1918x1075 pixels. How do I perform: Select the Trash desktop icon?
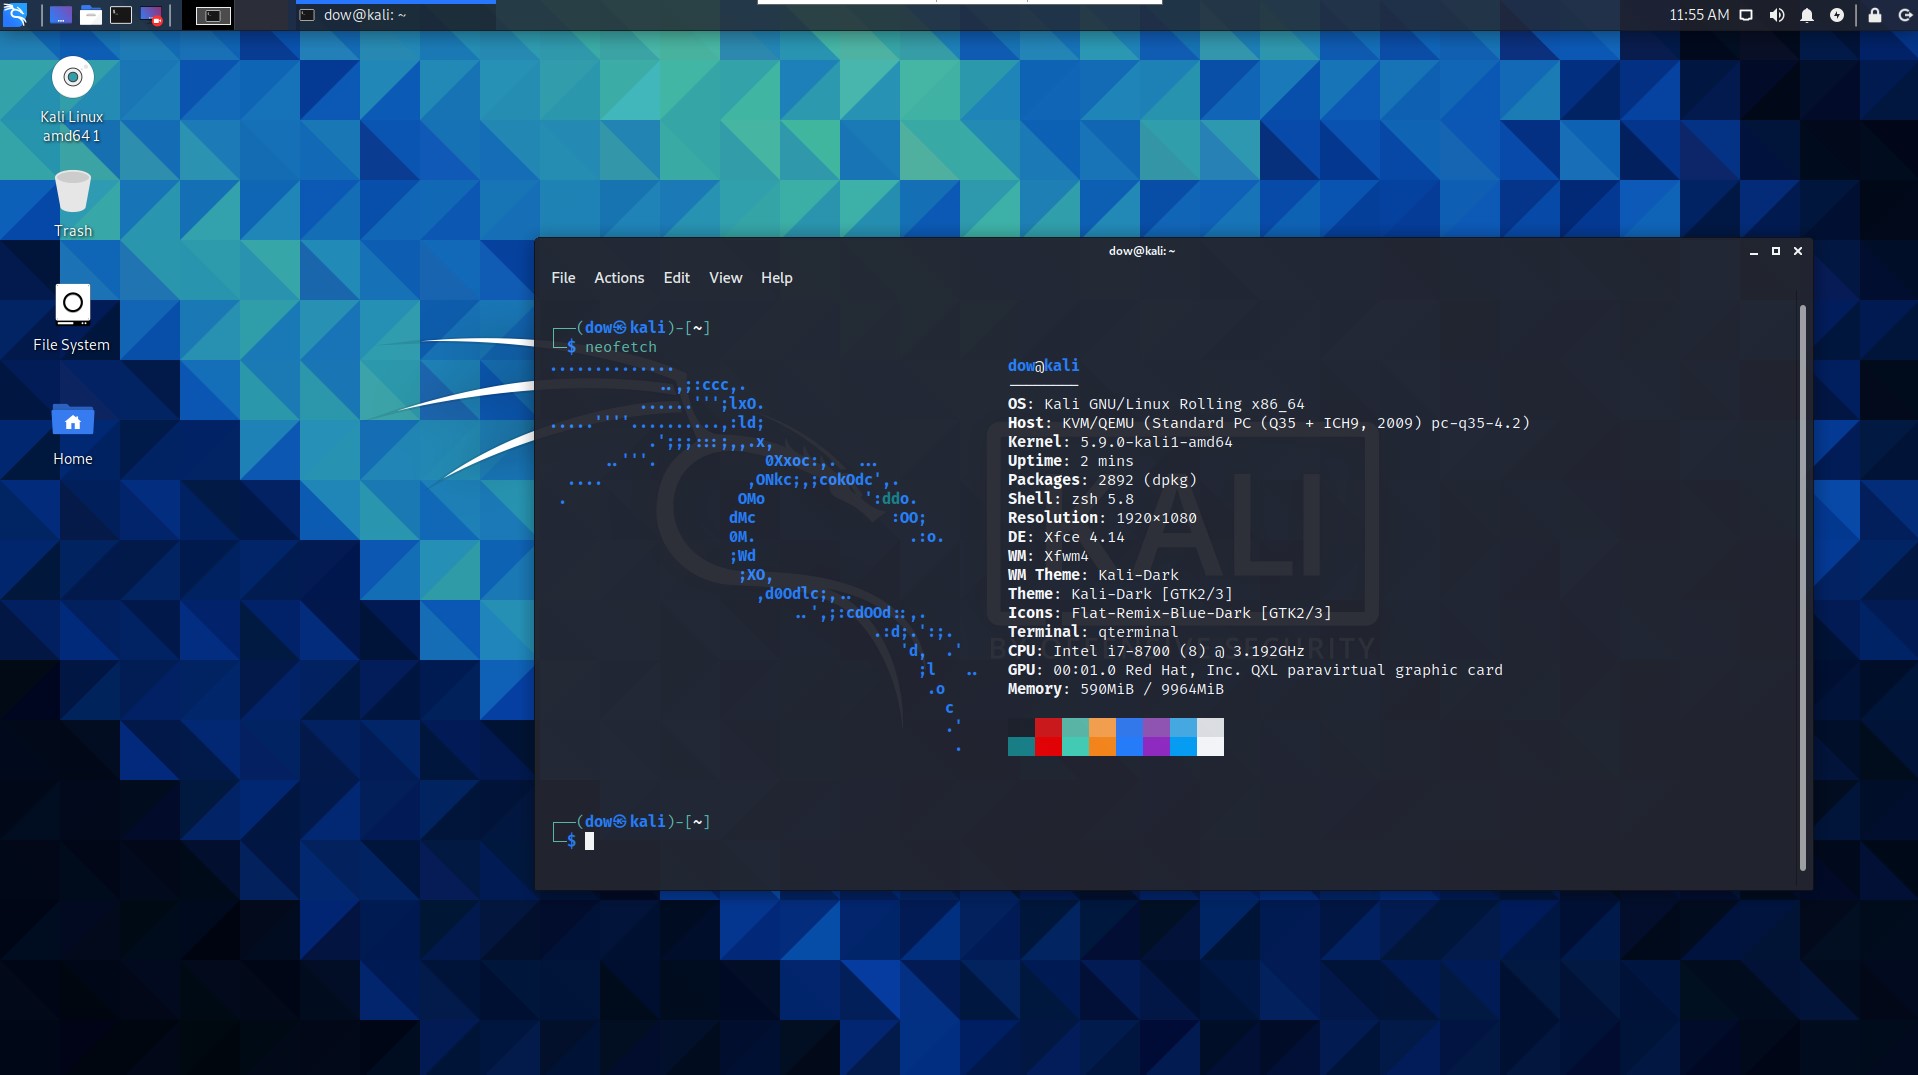(73, 204)
